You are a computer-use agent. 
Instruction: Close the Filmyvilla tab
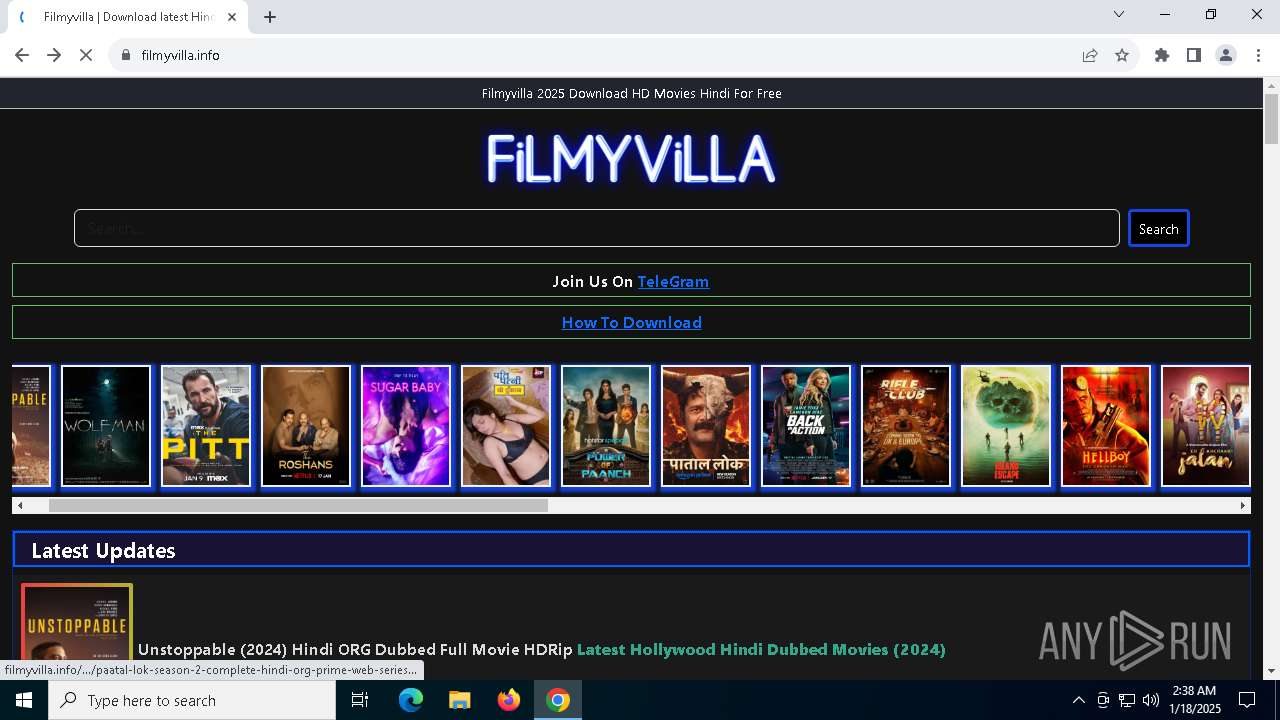tap(233, 17)
